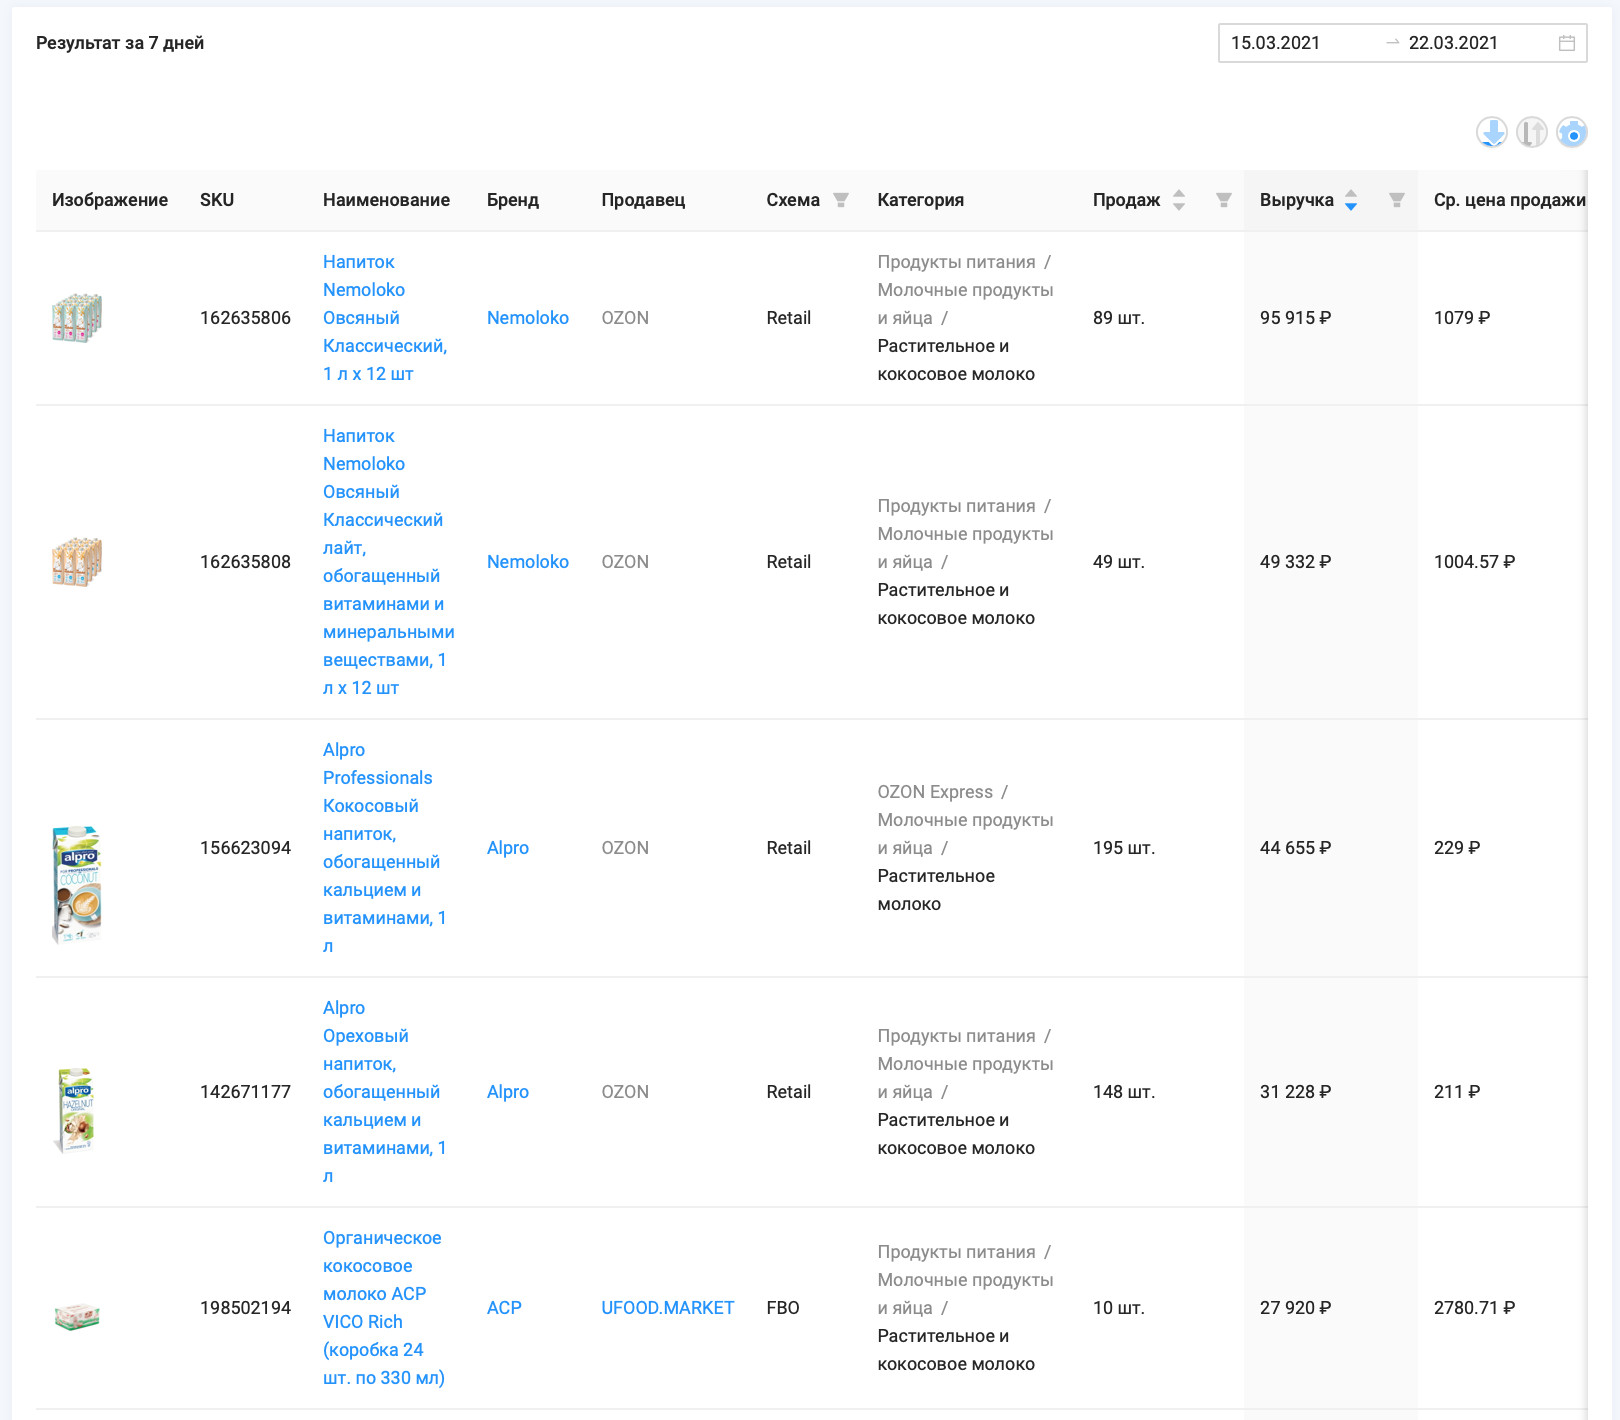Open Nemoloko brand link for SKU 162635806
This screenshot has width=1620, height=1420.
point(528,318)
